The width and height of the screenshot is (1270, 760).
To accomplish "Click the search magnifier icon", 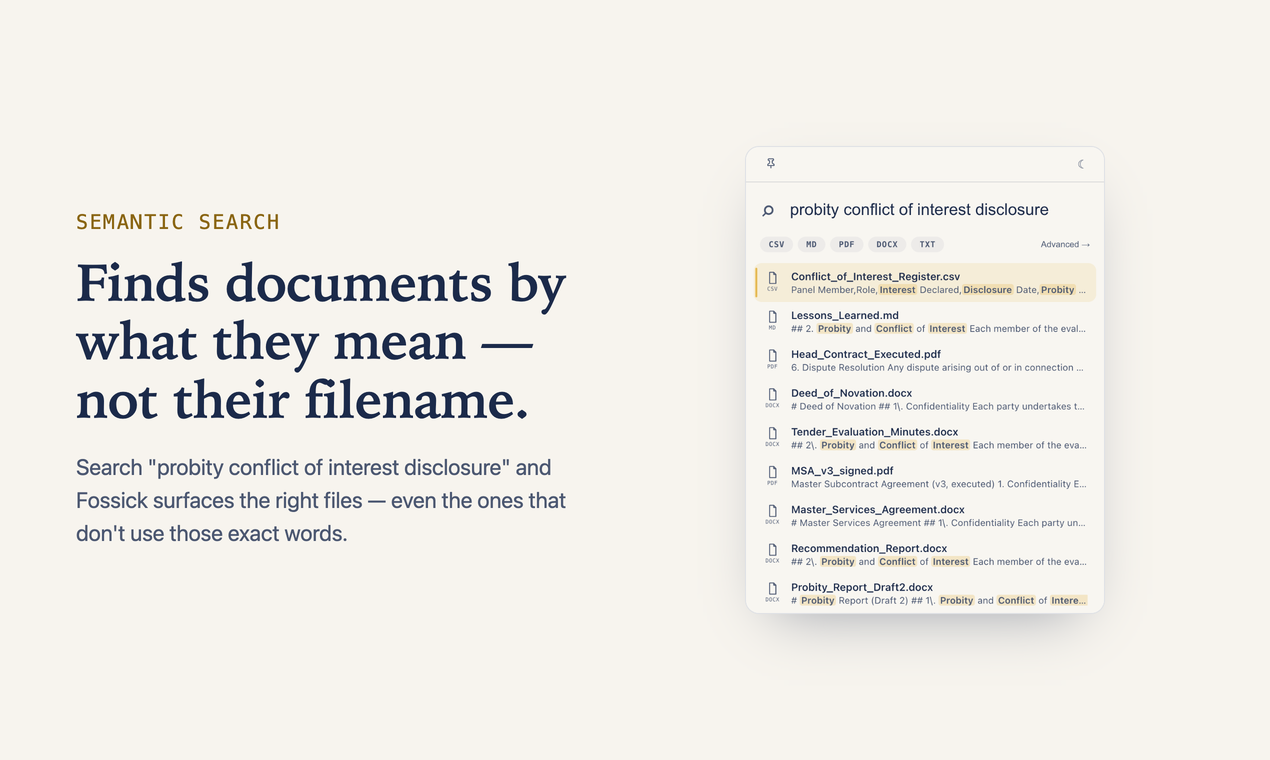I will 768,211.
